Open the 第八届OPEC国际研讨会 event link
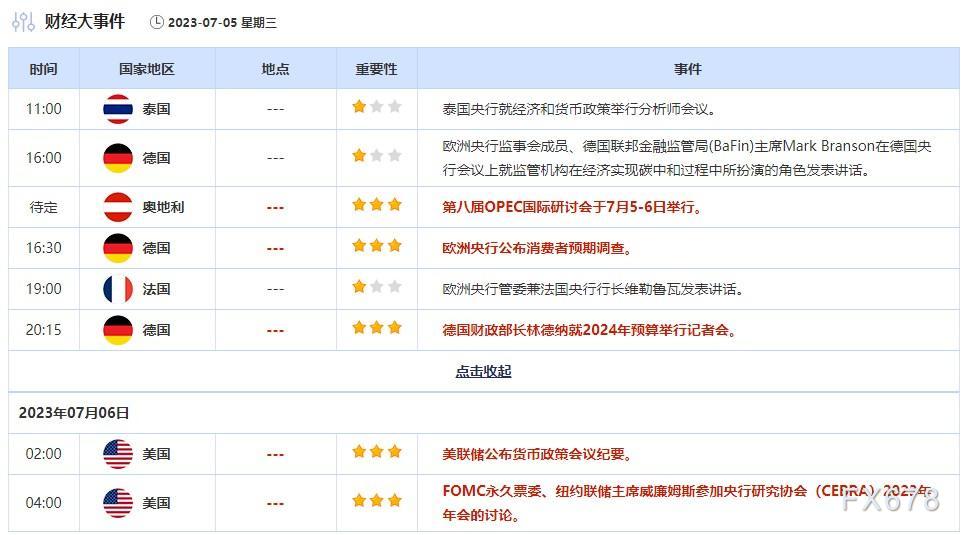Viewport: 970px width, 535px height. [x=574, y=207]
